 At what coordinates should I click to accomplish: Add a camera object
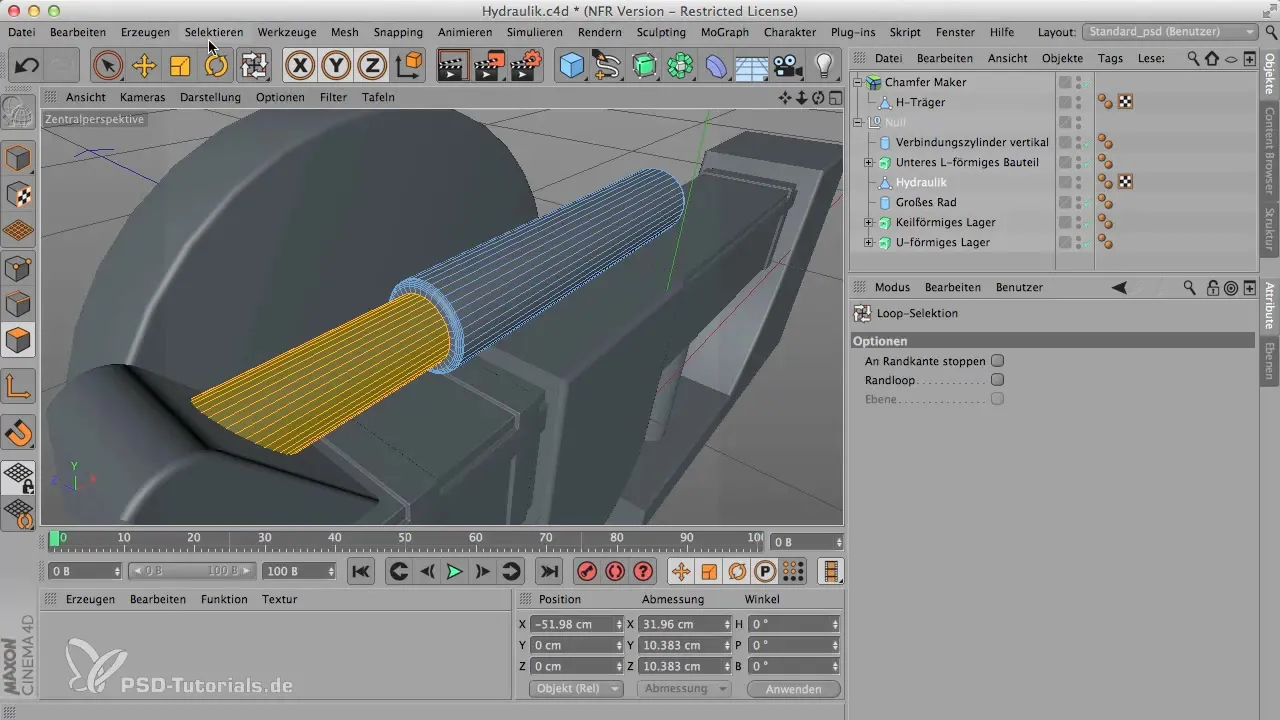[788, 67]
